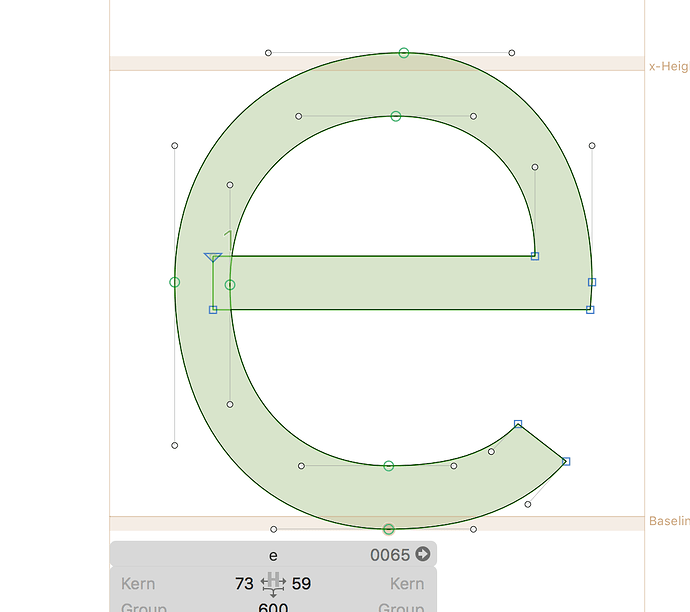Screen dimensions: 690x612
Task: Click the right Kern field
Action: pyautogui.click(x=405, y=584)
